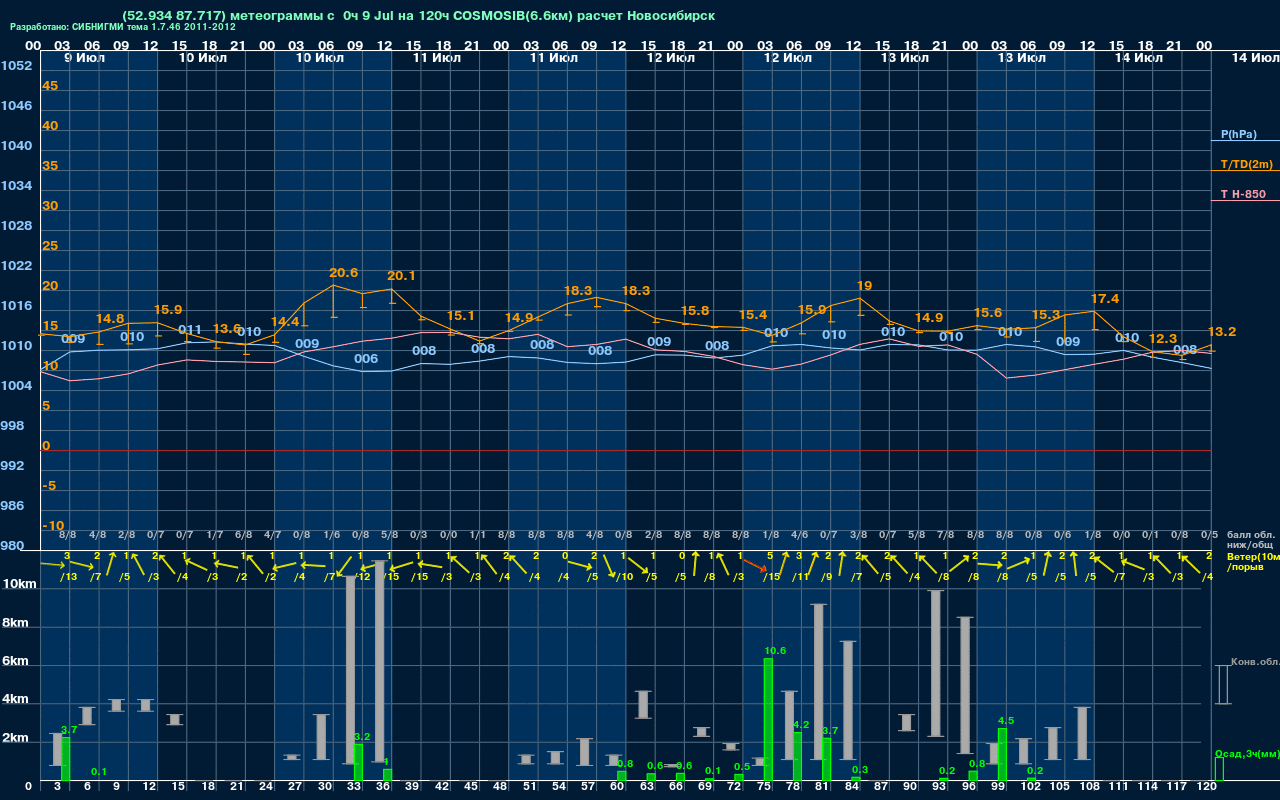Click the 3.2 precipitation value label
This screenshot has width=1280, height=800.
(x=362, y=736)
